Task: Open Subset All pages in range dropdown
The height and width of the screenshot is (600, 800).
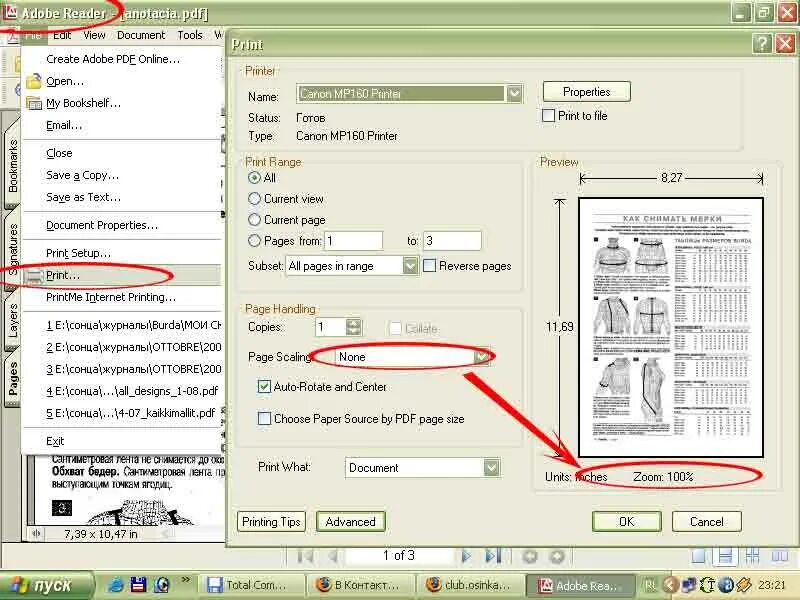Action: point(410,266)
